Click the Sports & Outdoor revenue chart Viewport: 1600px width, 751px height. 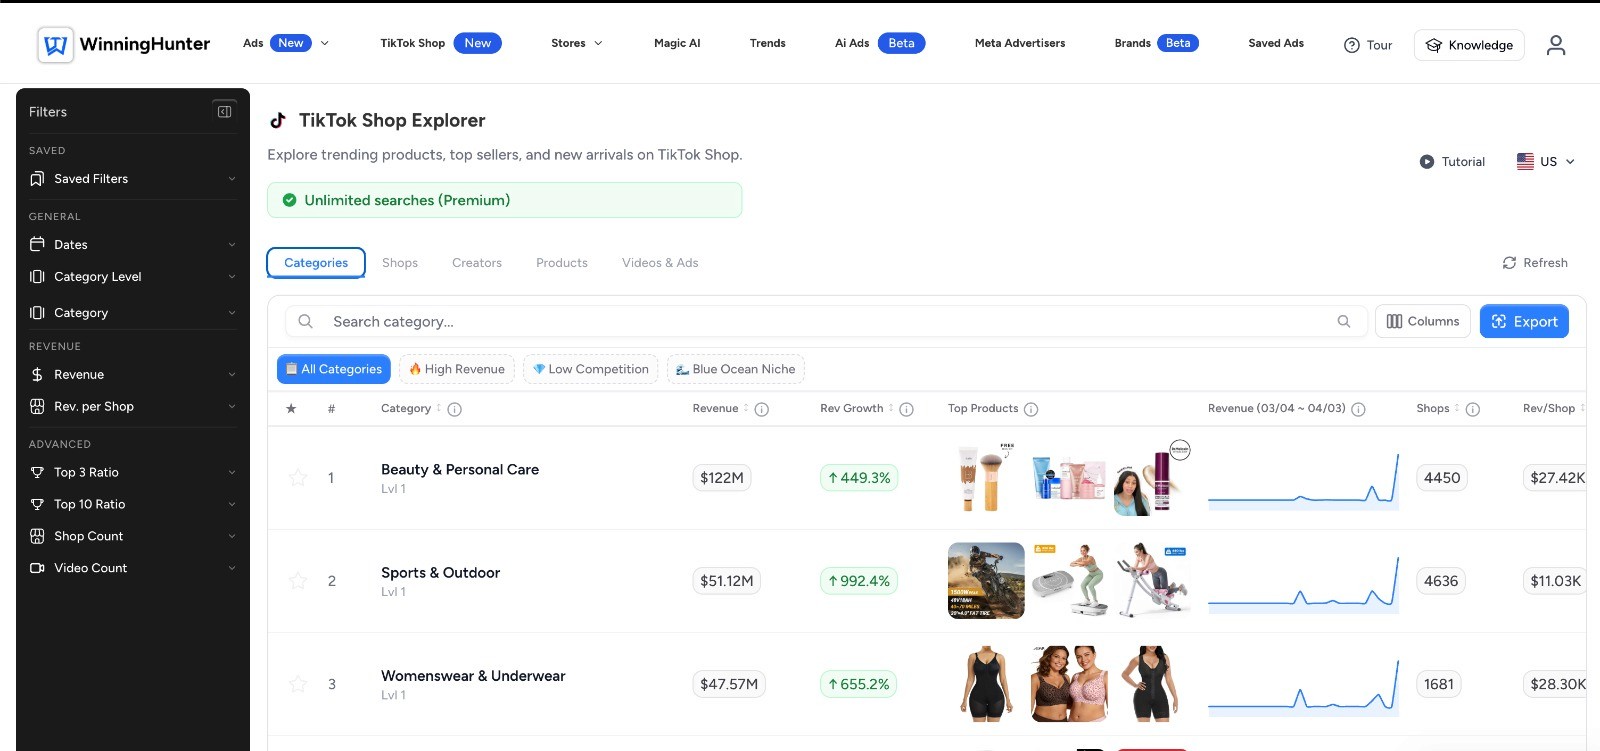pyautogui.click(x=1303, y=585)
